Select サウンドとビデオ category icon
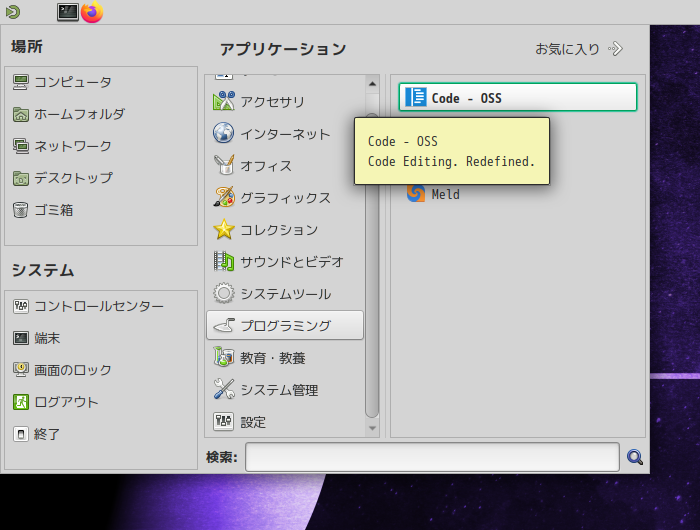 coord(224,261)
